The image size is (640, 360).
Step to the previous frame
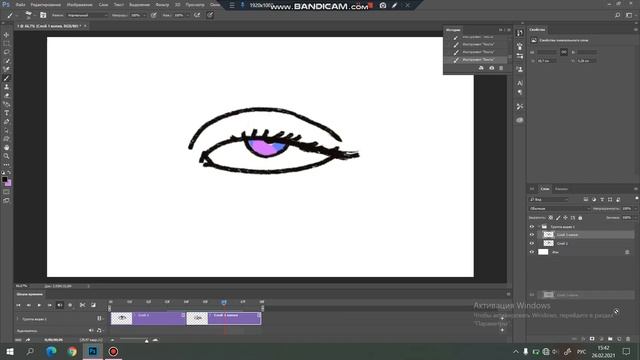point(29,305)
